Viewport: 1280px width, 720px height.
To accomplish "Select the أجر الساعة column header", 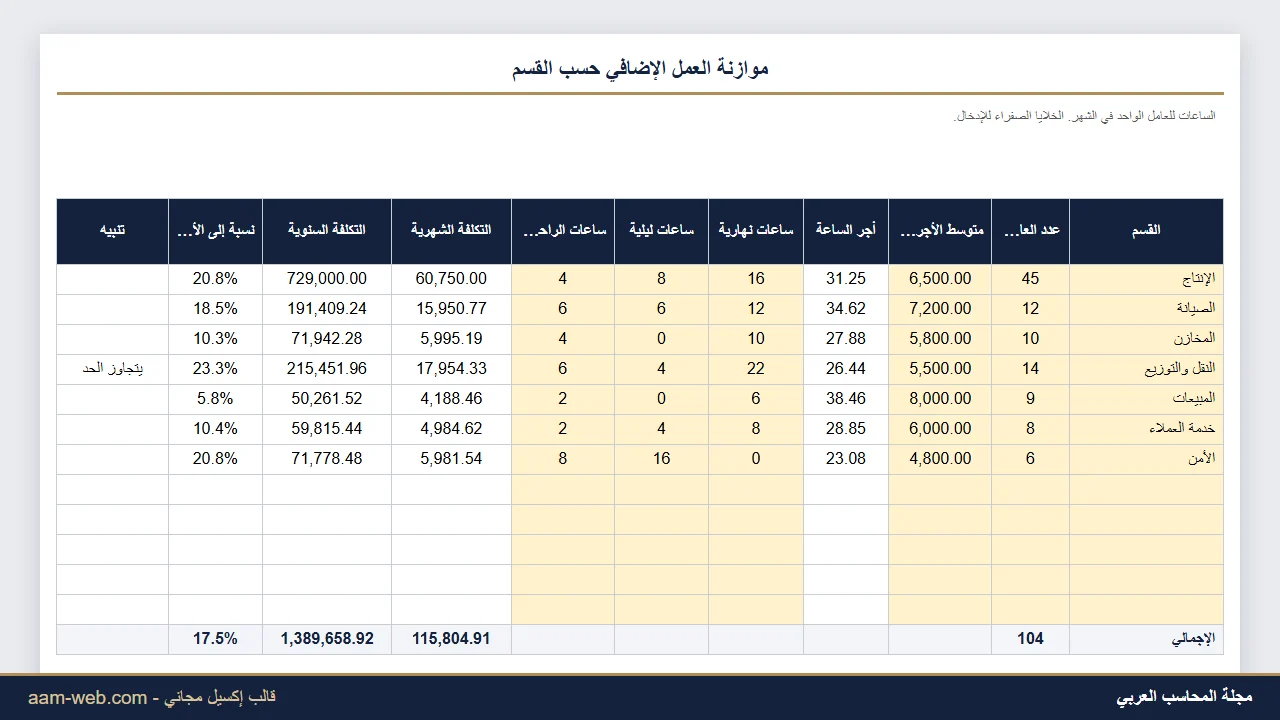I will click(846, 231).
